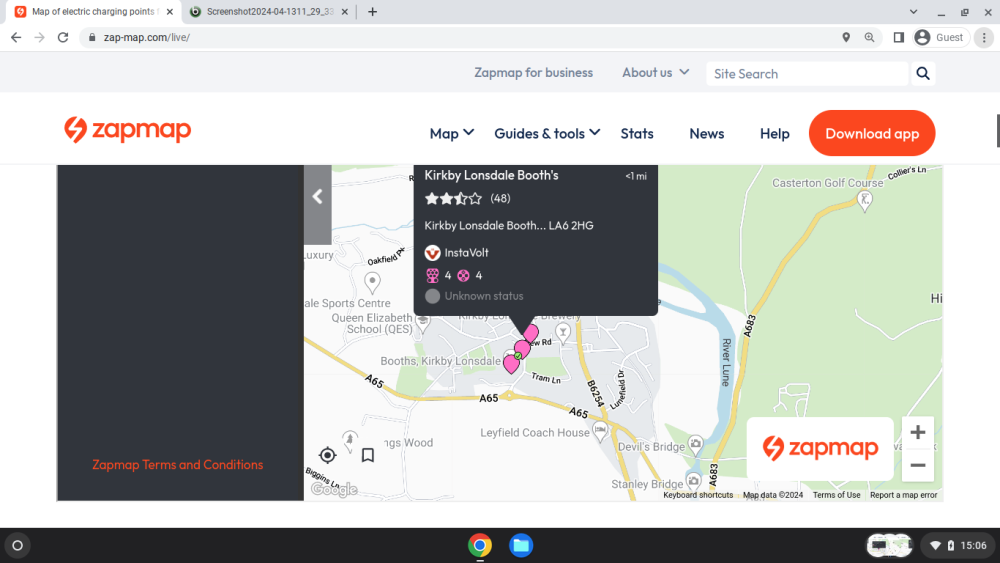Open Chrome from the shelf

(480, 546)
